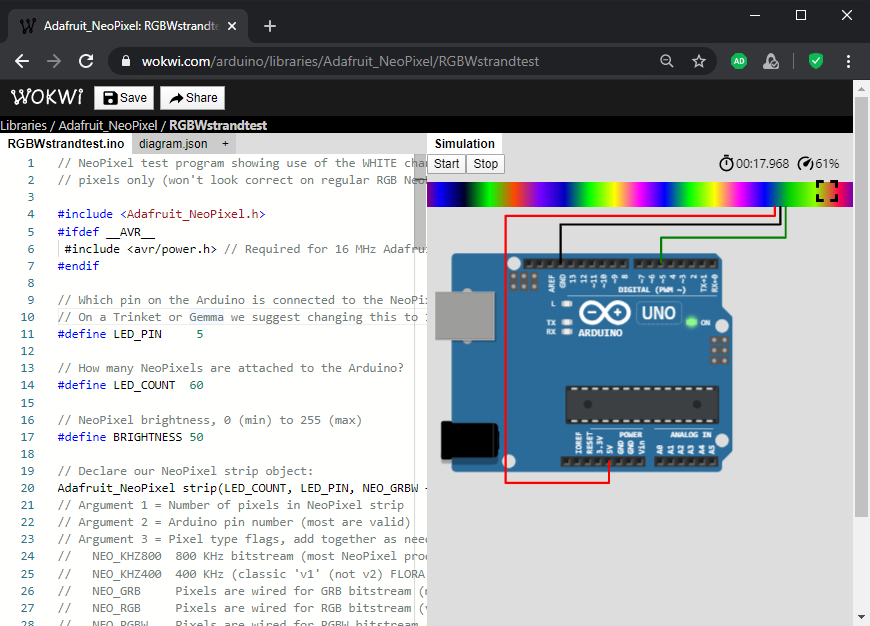This screenshot has width=870, height=626.
Task: Switch to RGBWstrandtest.ino file tab
Action: (x=65, y=144)
